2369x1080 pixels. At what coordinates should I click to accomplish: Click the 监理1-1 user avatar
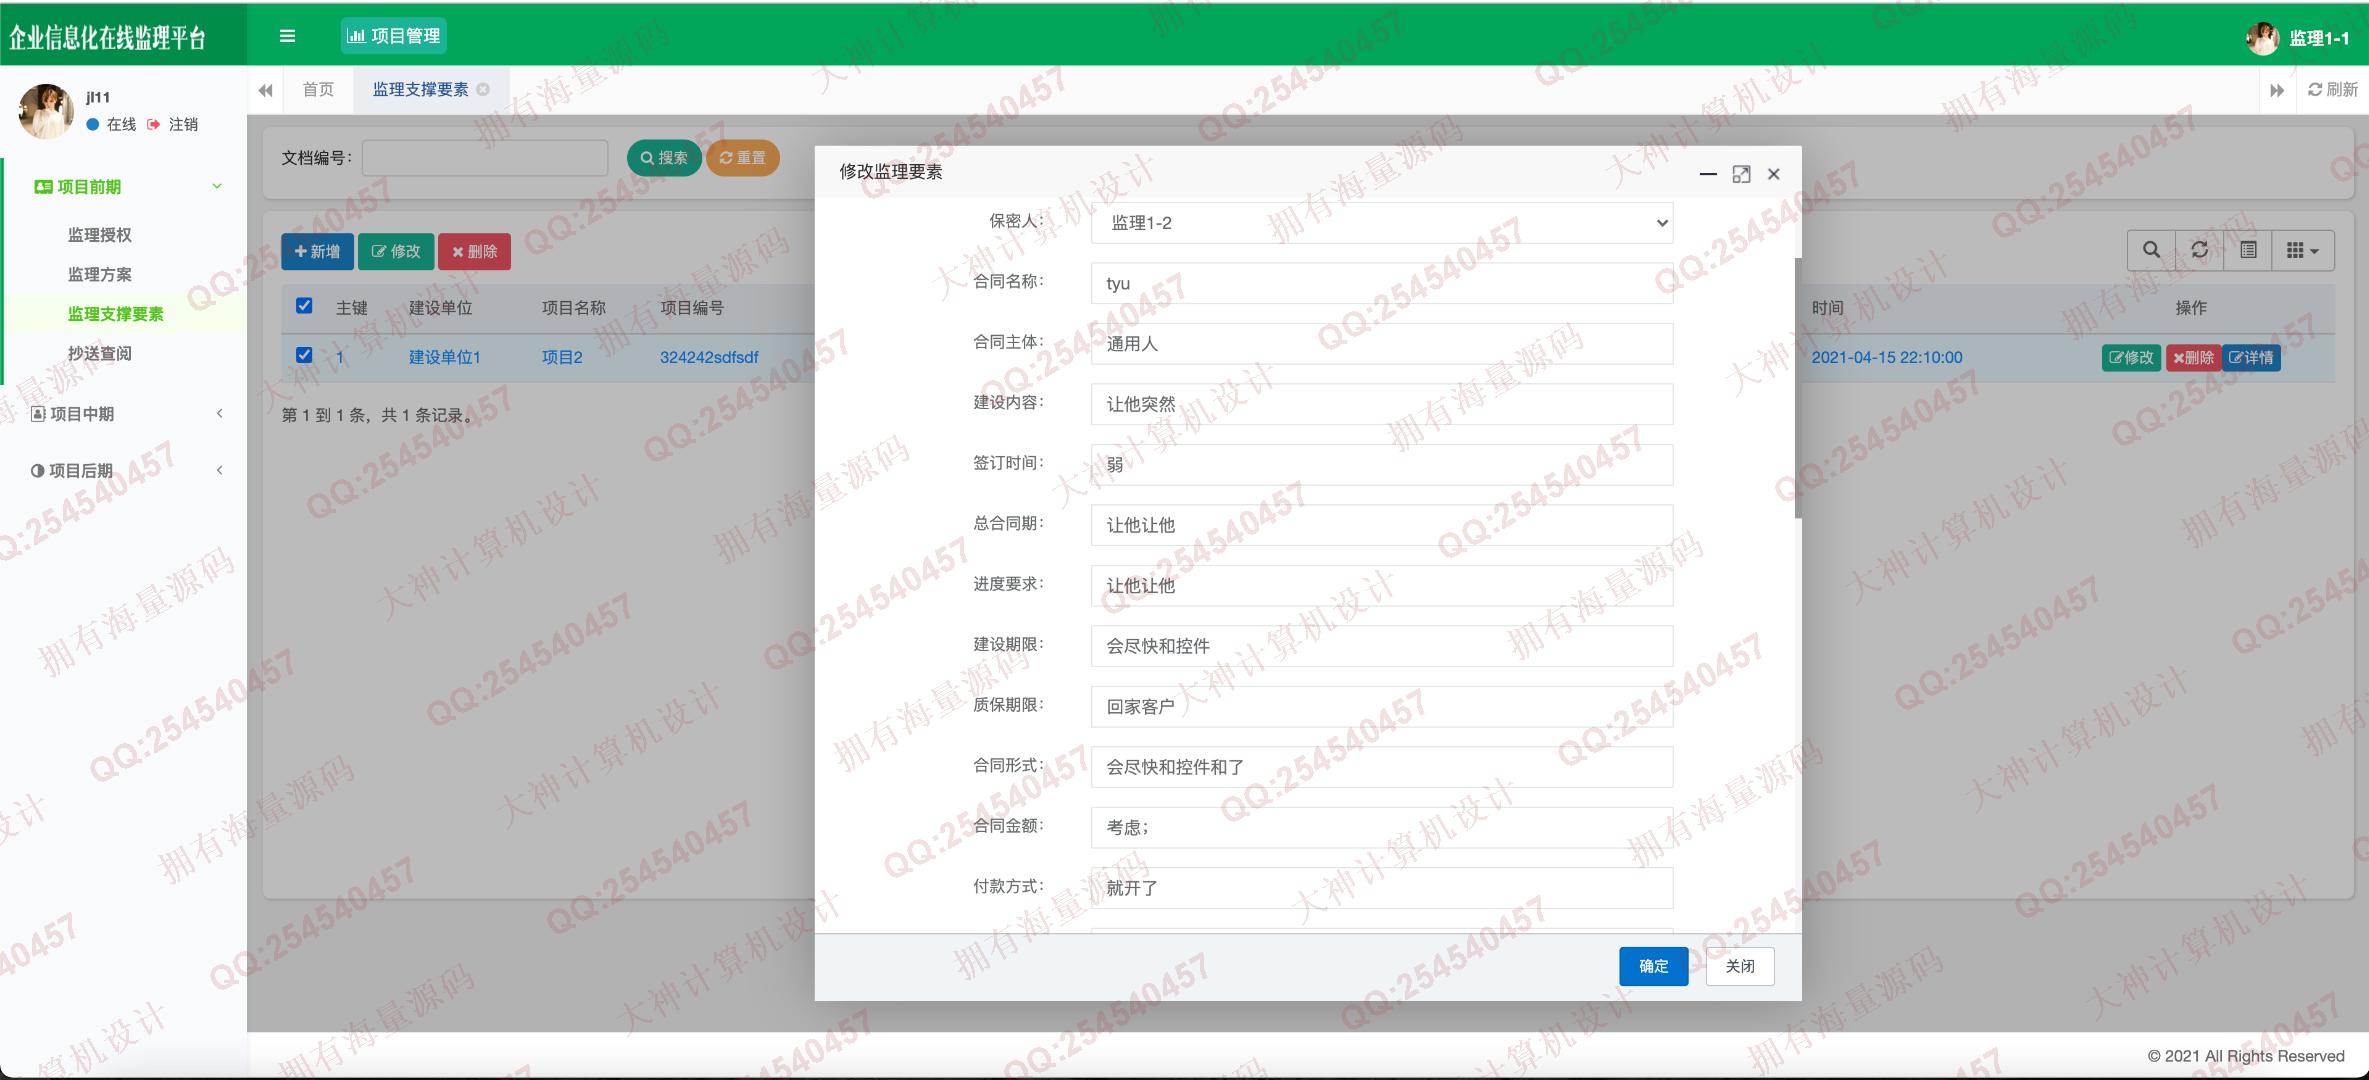pyautogui.click(x=2262, y=38)
